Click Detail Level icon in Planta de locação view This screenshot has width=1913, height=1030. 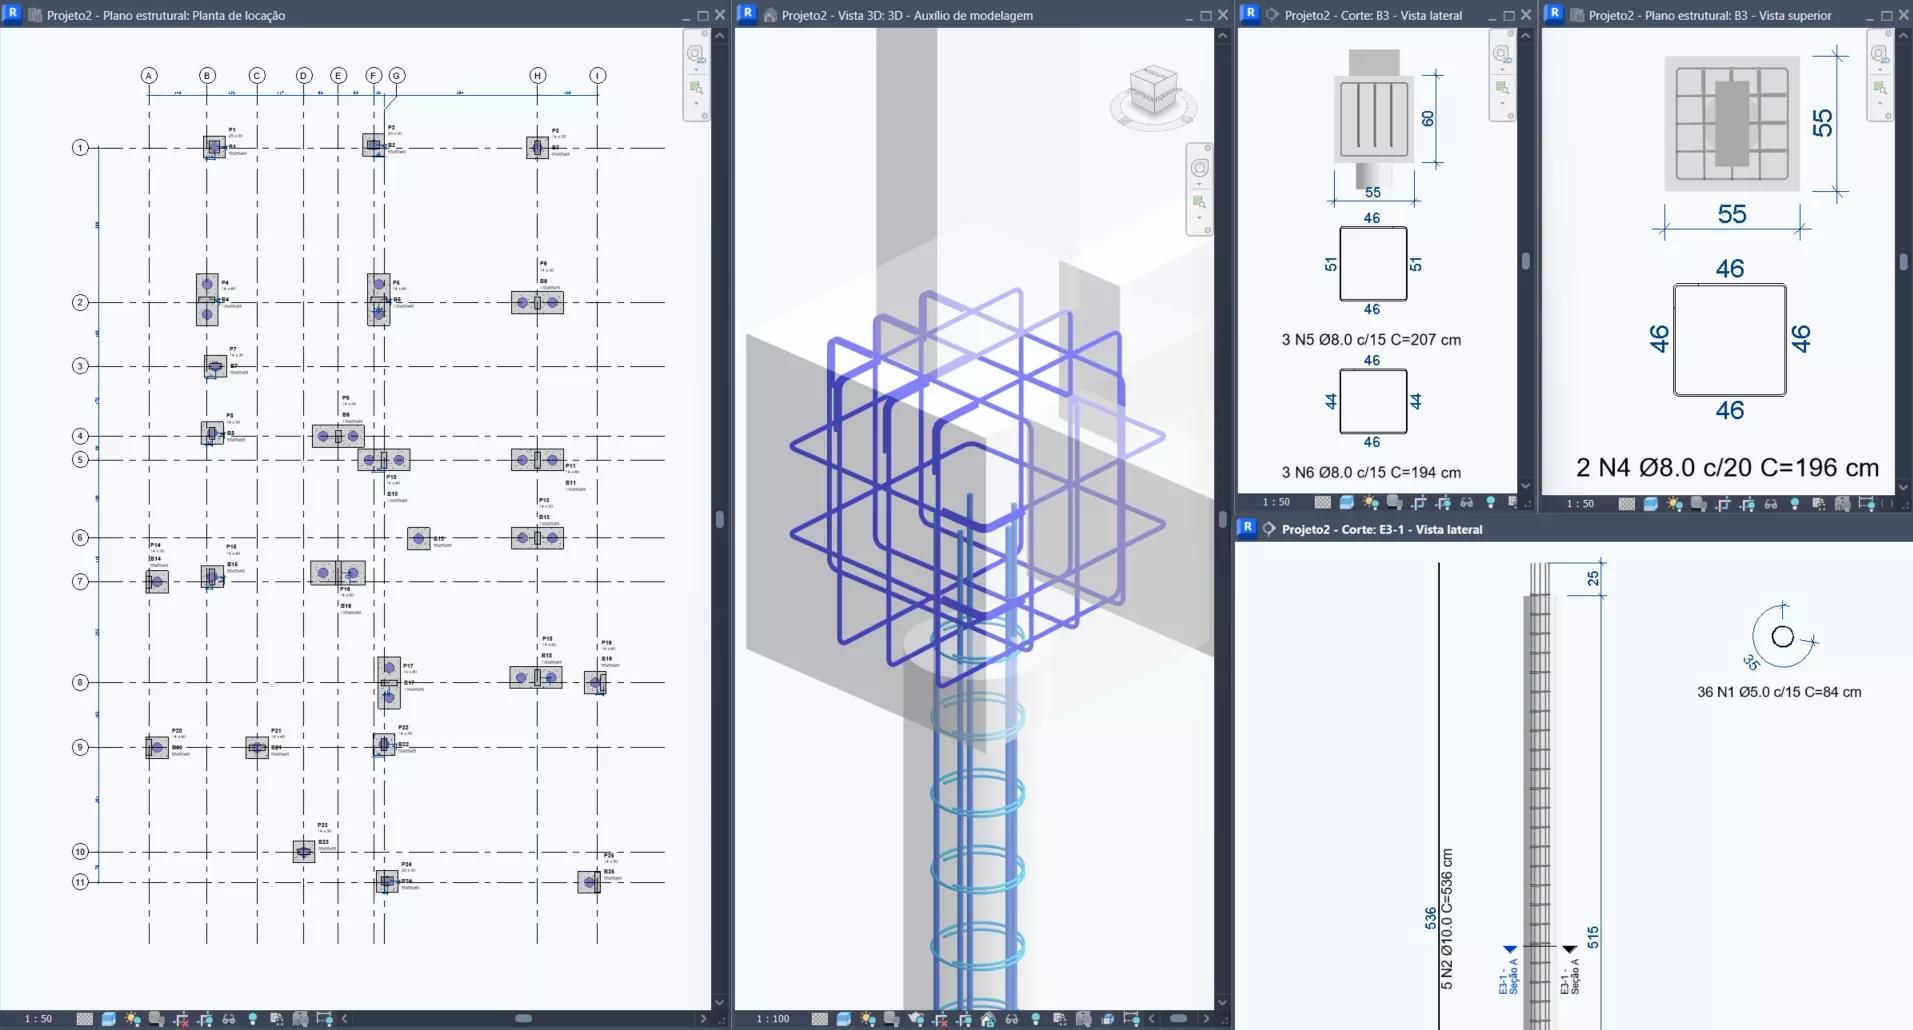click(85, 1019)
